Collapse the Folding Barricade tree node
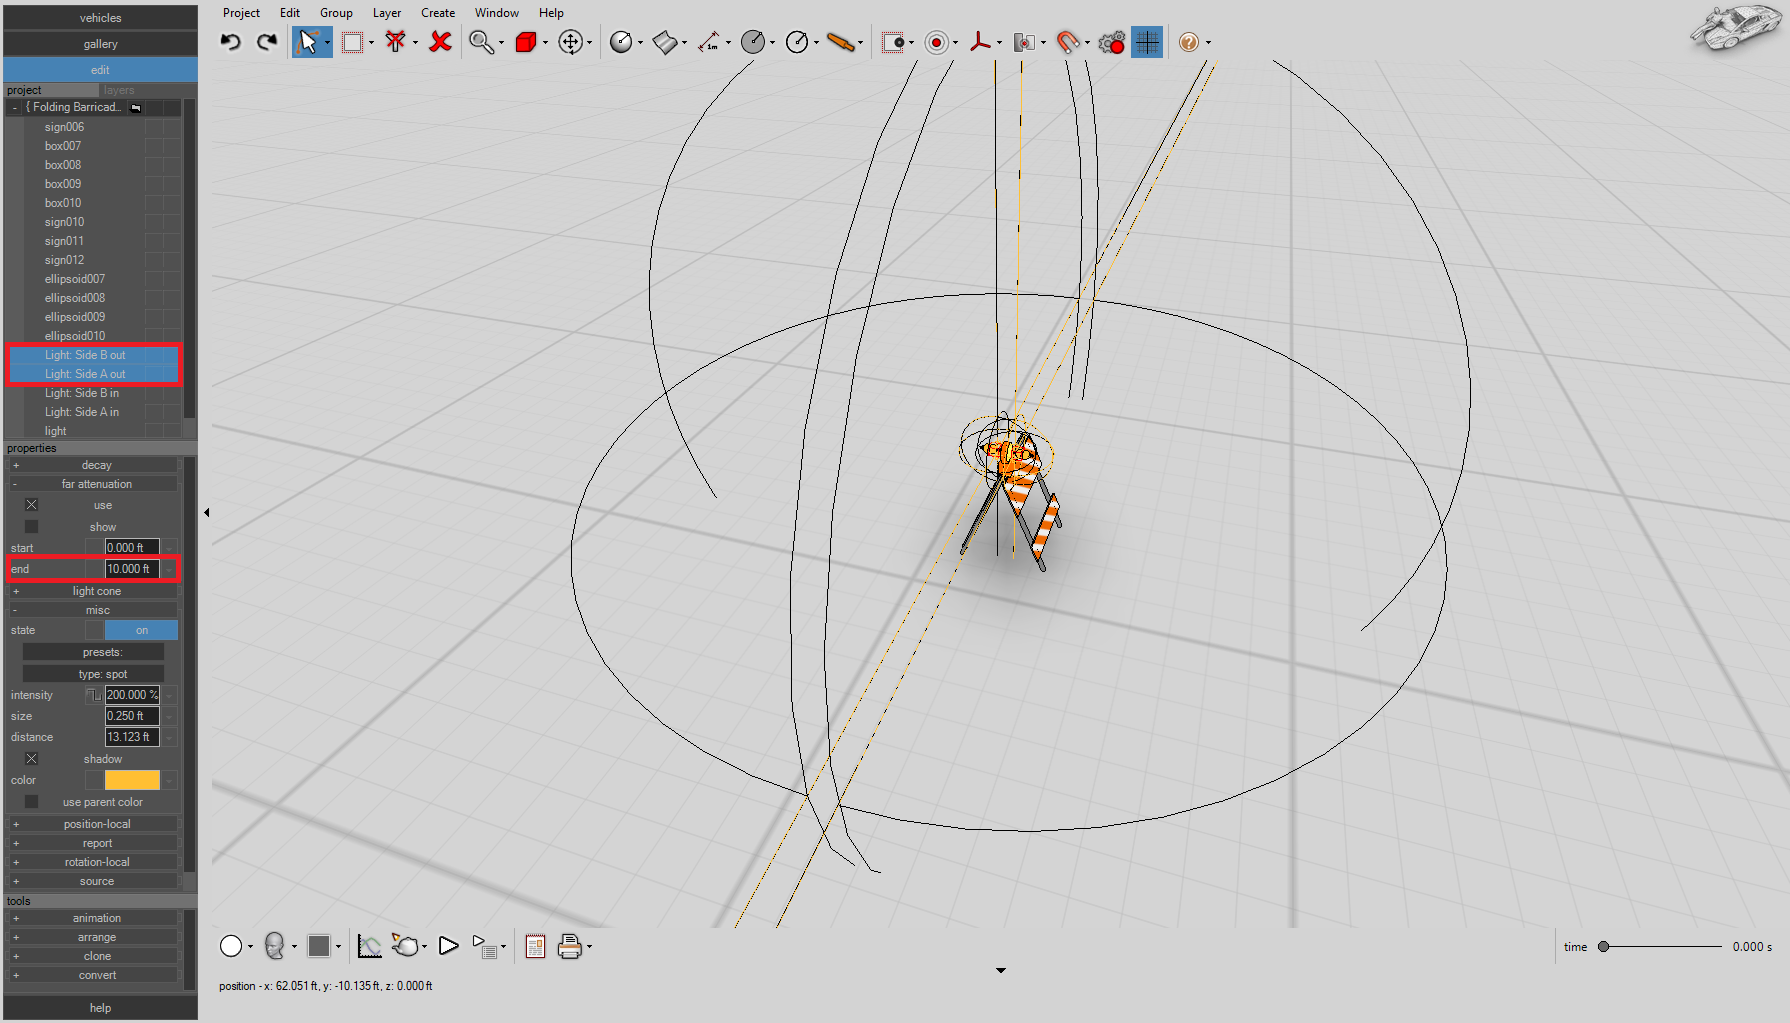Screen dimensions: 1790x1023 (15, 107)
